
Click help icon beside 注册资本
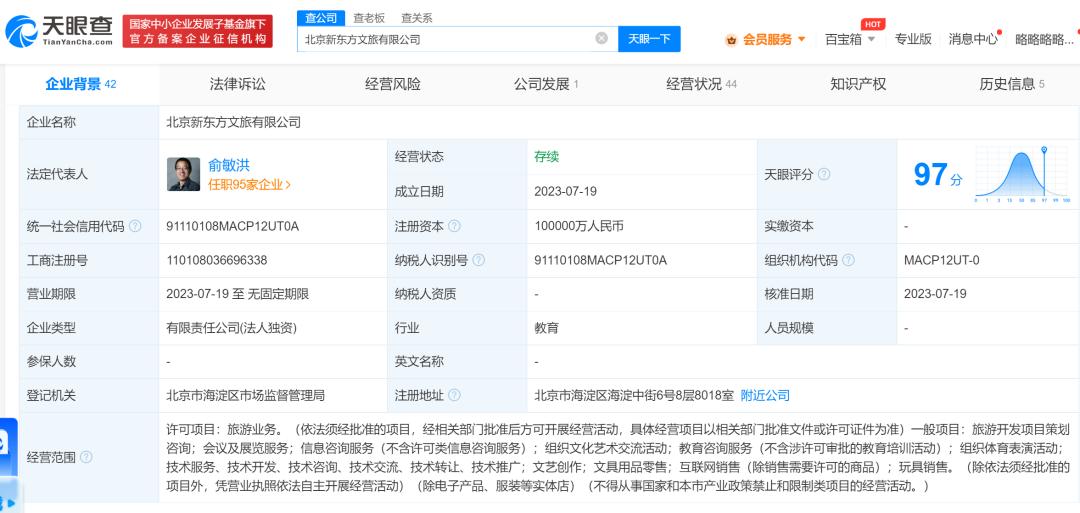(454, 227)
